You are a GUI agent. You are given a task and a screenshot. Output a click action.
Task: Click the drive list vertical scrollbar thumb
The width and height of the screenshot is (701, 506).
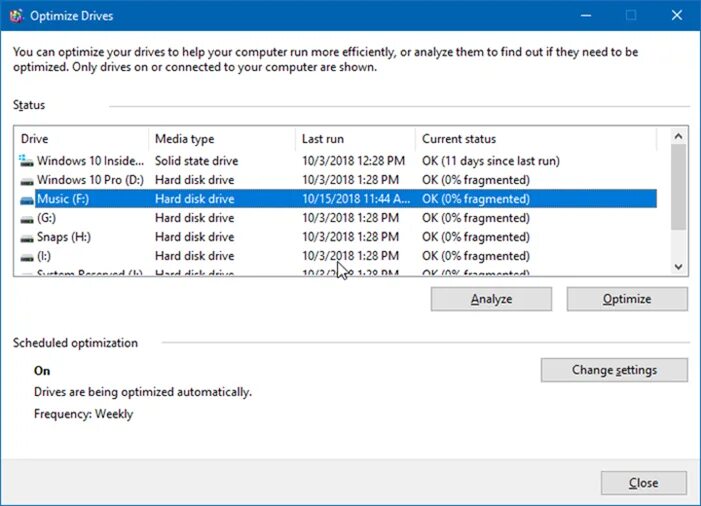click(x=679, y=187)
